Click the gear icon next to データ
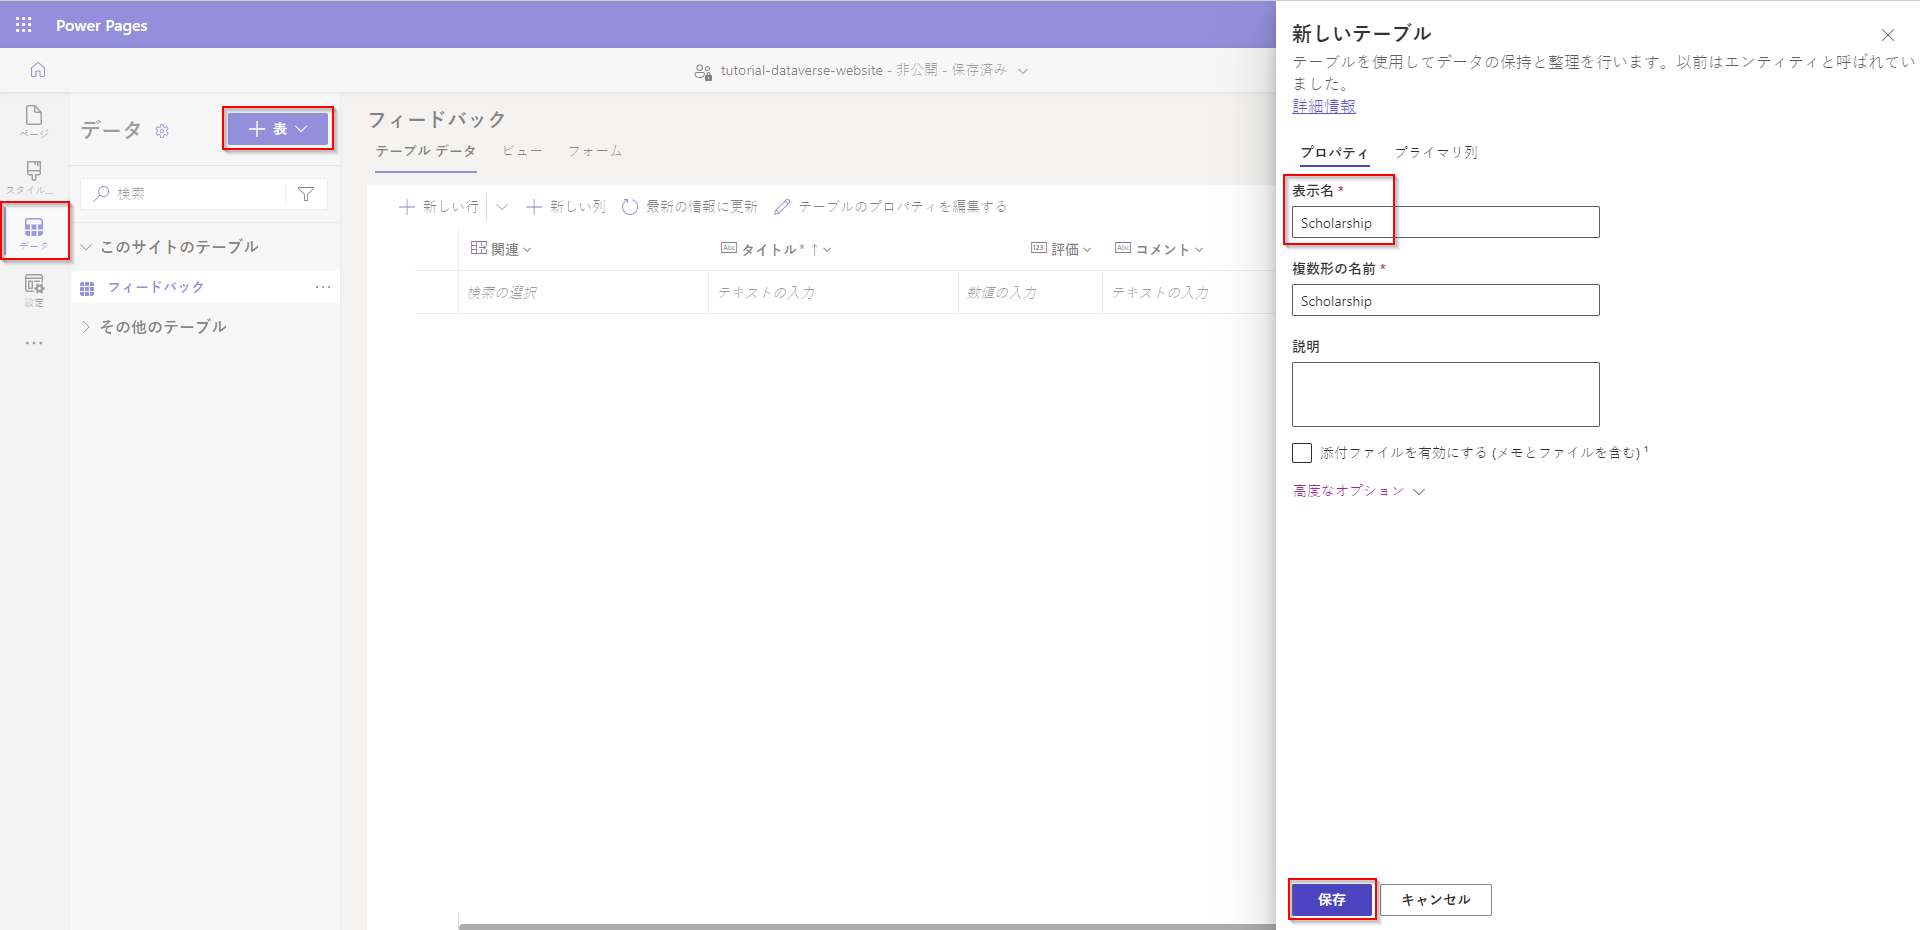The image size is (1920, 930). pos(160,131)
